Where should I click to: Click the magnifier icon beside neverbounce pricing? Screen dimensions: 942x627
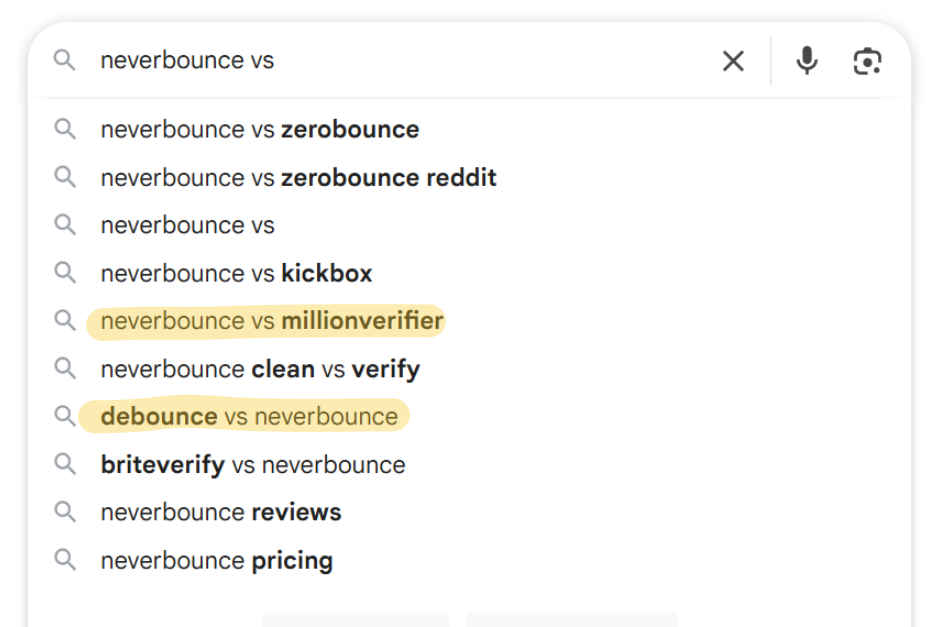[65, 560]
